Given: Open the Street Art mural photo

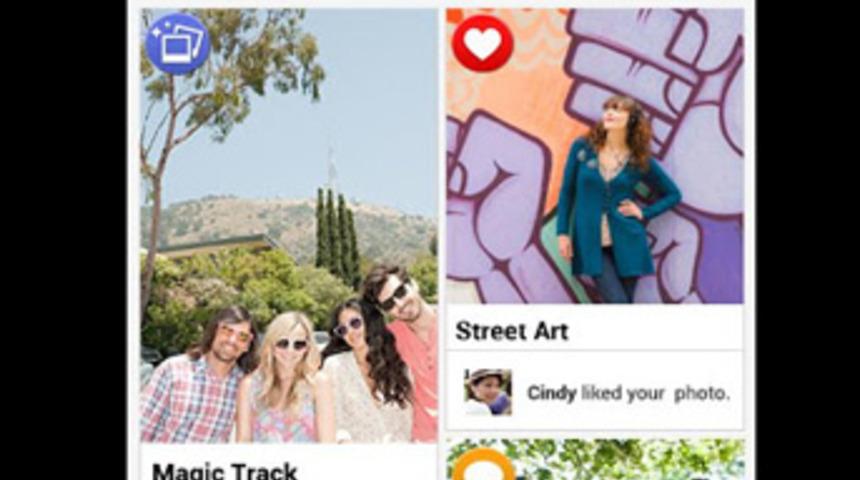Looking at the screenshot, I should 595,156.
